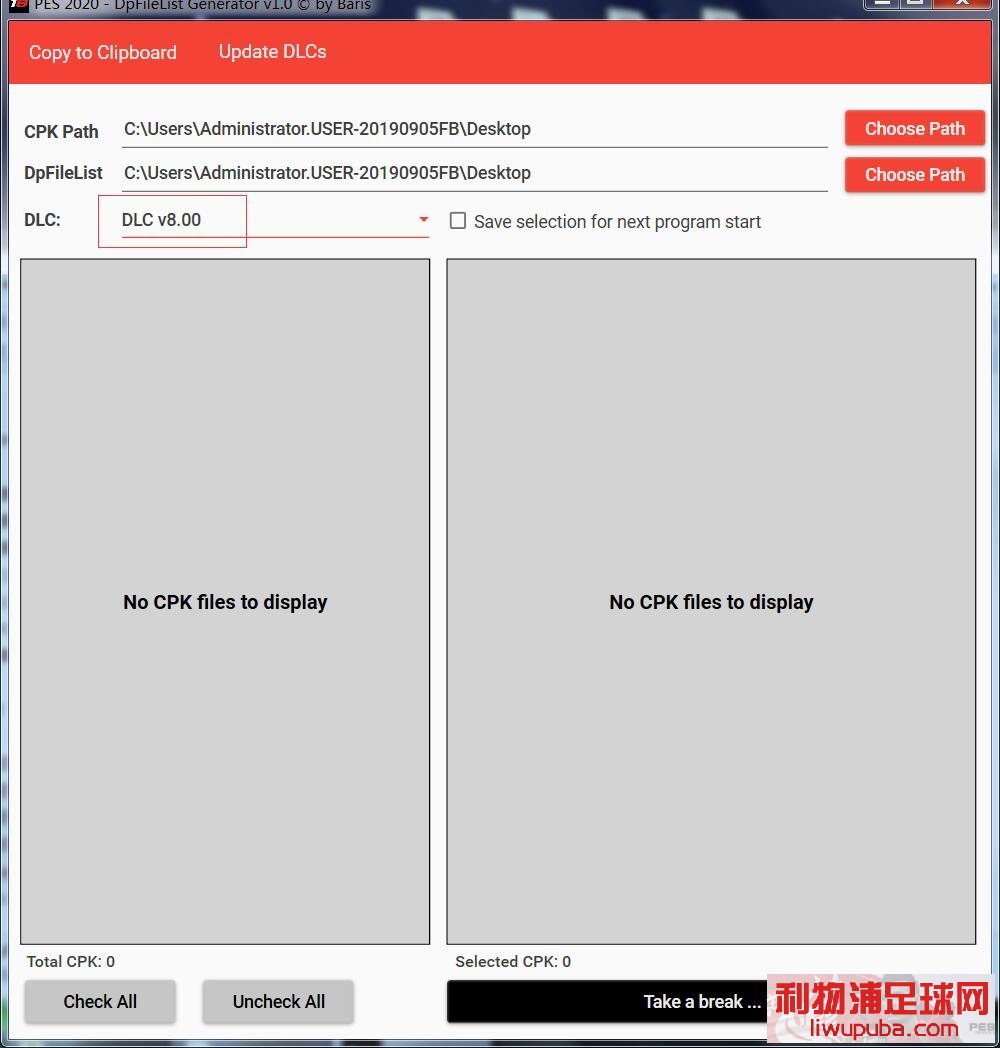Click the left CPK files list panel
This screenshot has width=1000, height=1048.
tap(225, 602)
